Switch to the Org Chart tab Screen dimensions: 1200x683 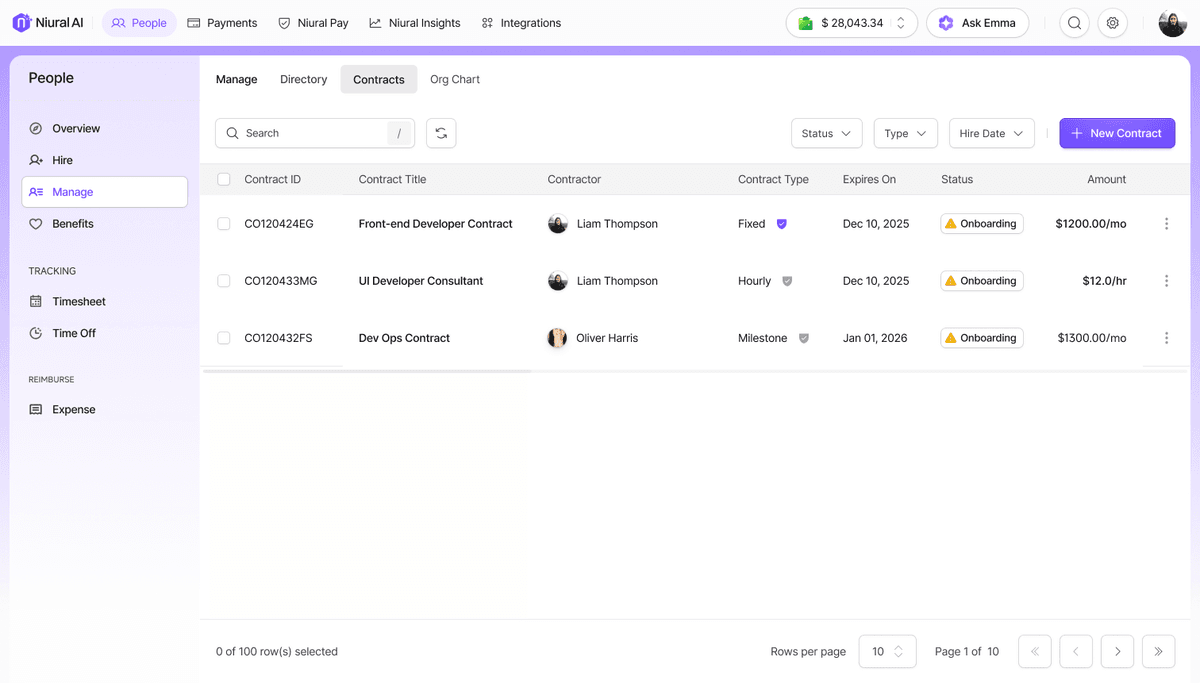(x=454, y=79)
